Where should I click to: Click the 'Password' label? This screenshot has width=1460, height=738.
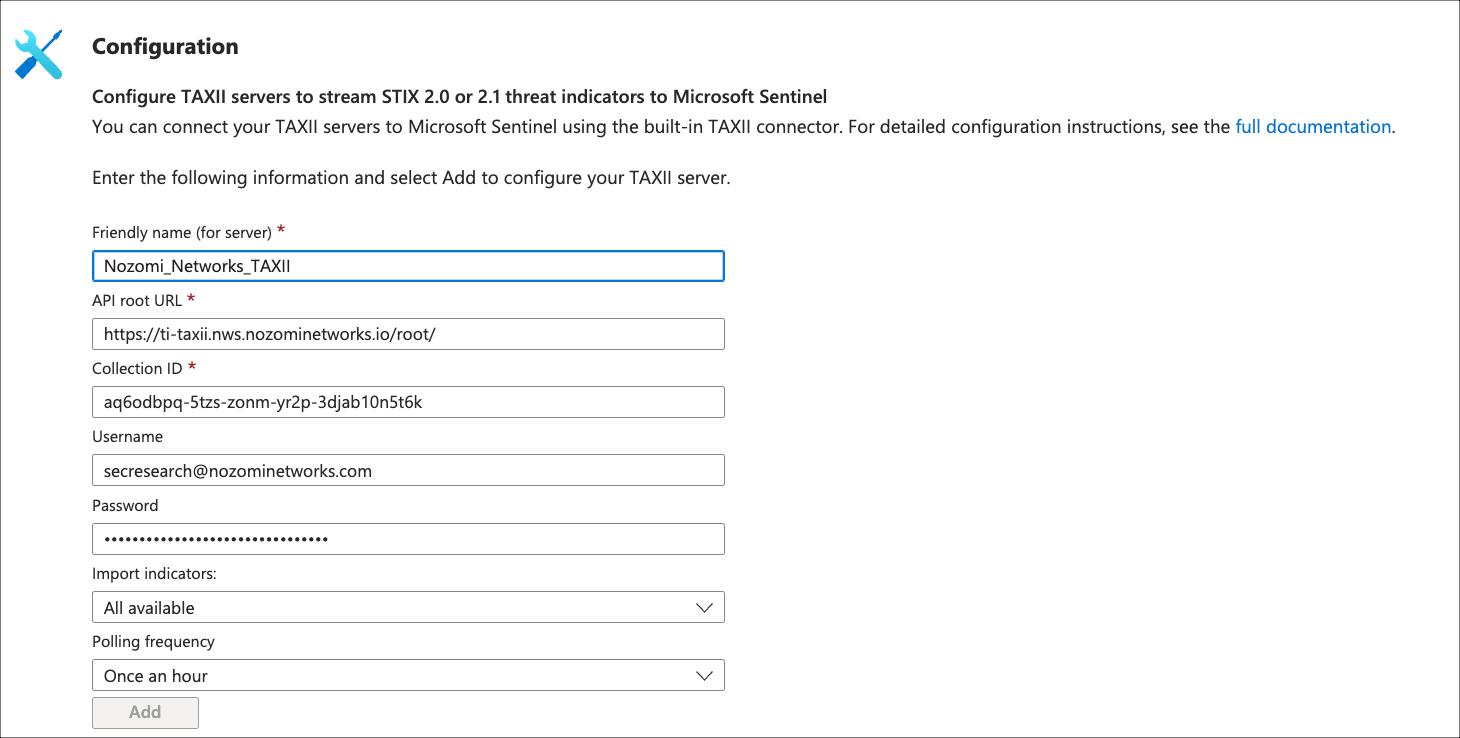pos(125,505)
